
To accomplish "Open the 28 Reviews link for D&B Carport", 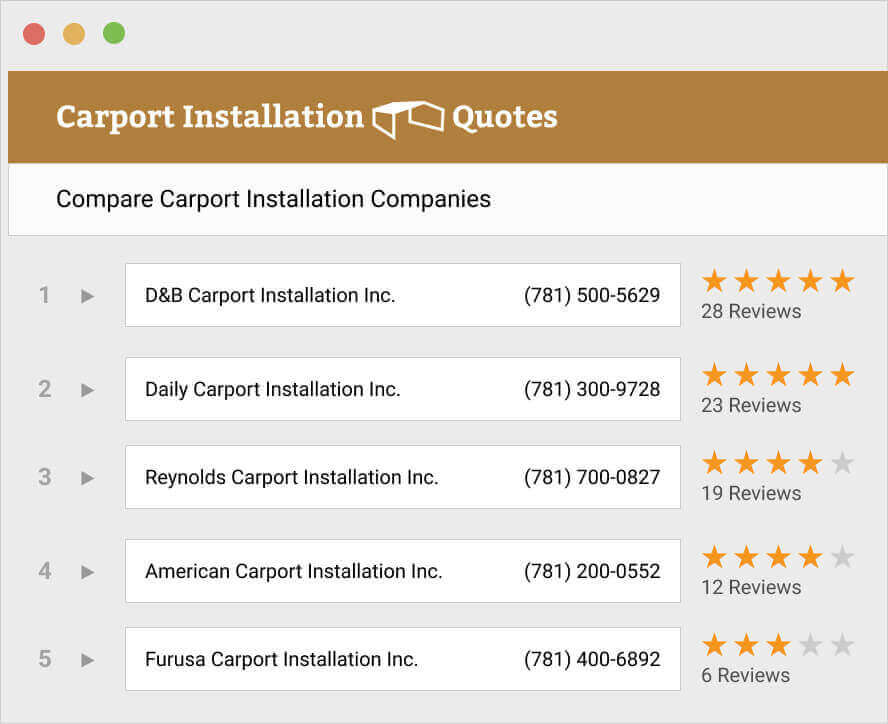I will tap(751, 311).
